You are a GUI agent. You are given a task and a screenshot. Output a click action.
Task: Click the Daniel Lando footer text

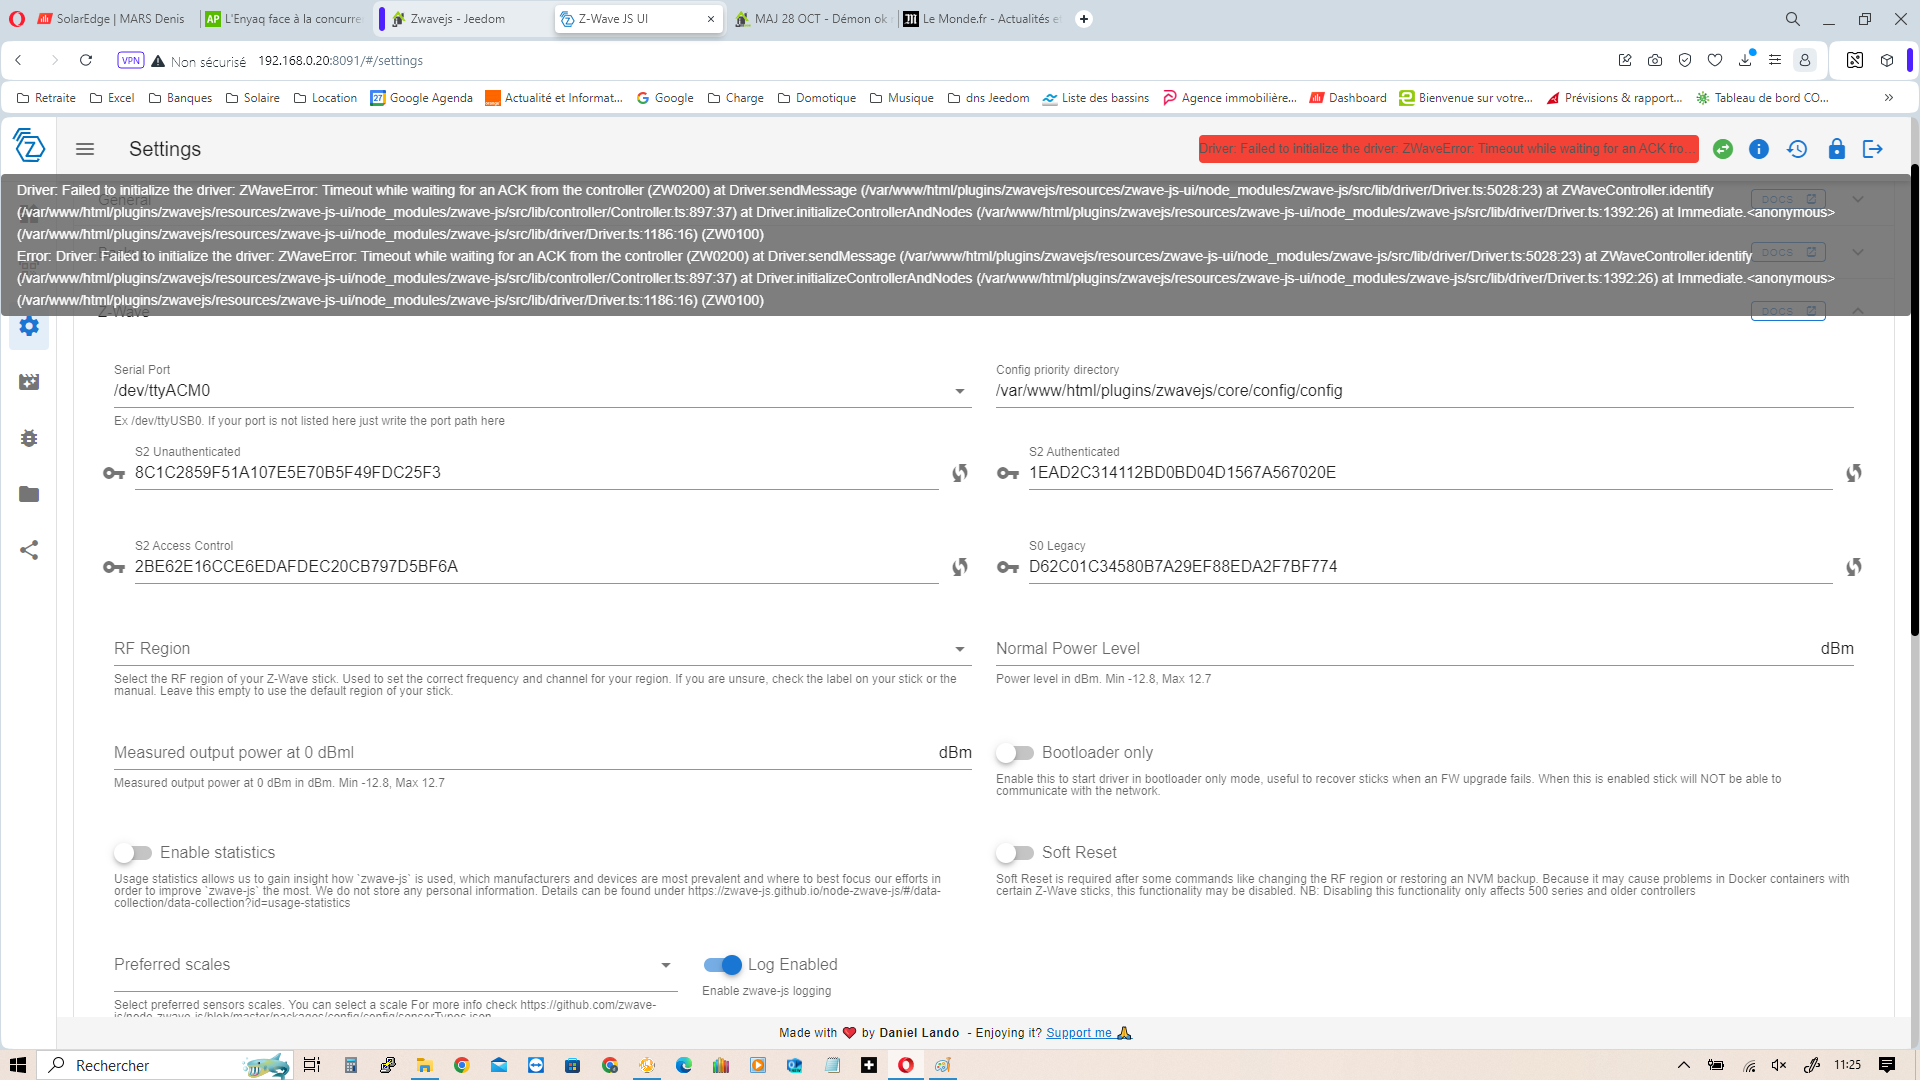point(919,1033)
